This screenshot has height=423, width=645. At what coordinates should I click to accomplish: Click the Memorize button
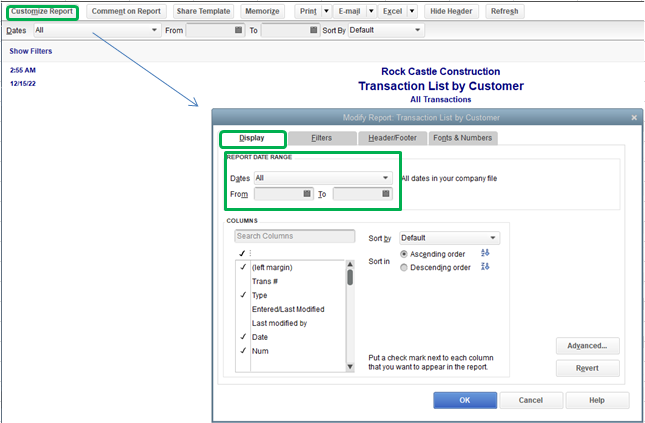(262, 11)
